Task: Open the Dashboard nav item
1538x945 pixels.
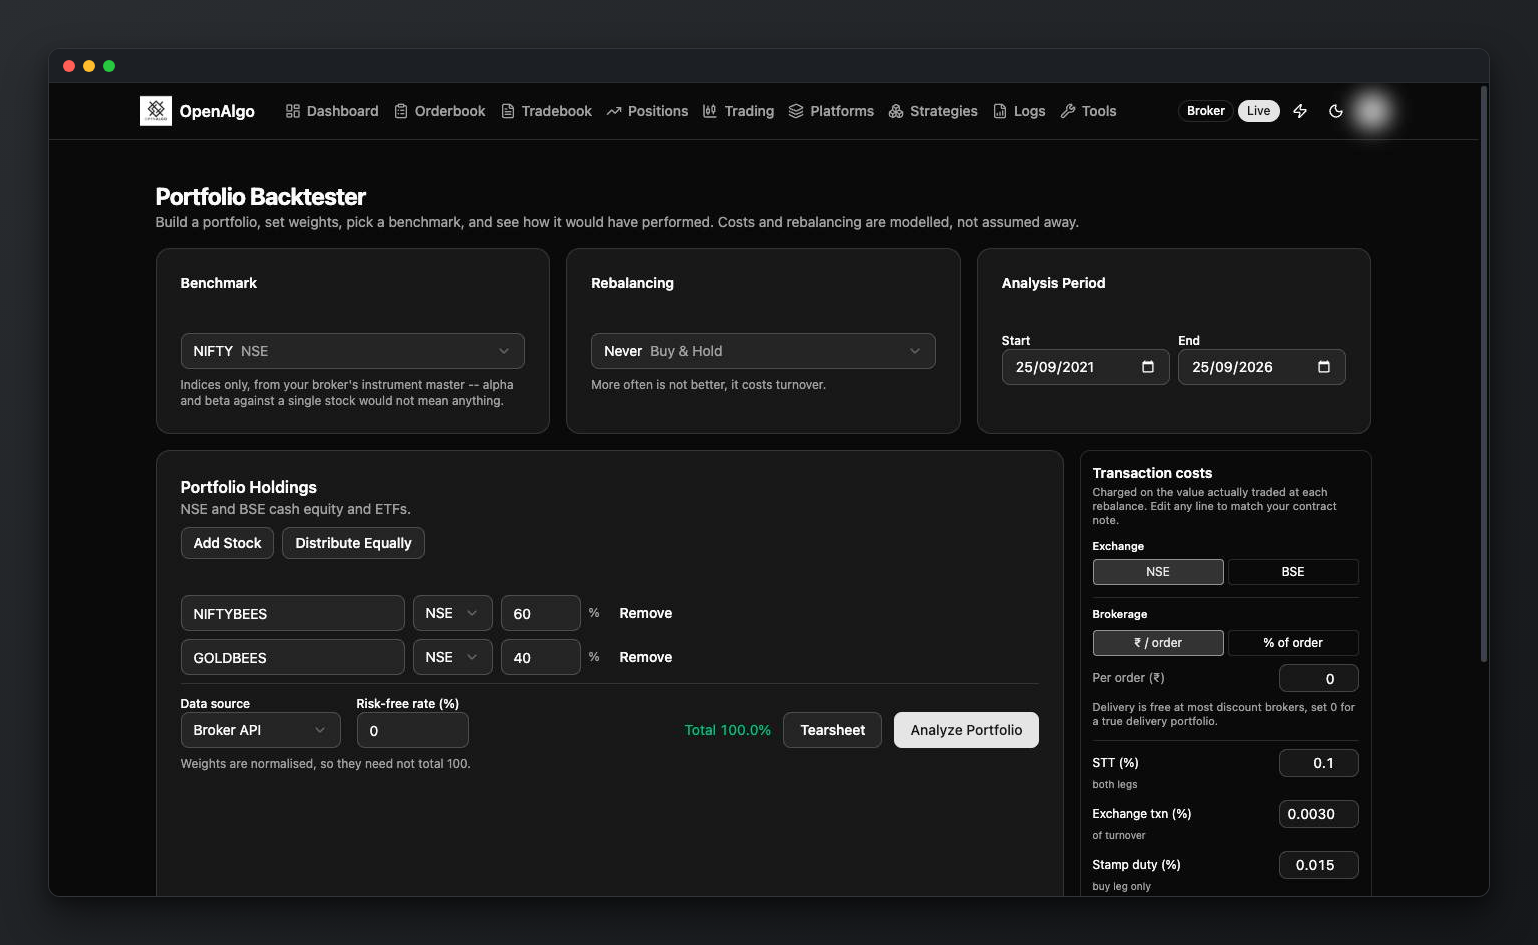Action: point(332,111)
